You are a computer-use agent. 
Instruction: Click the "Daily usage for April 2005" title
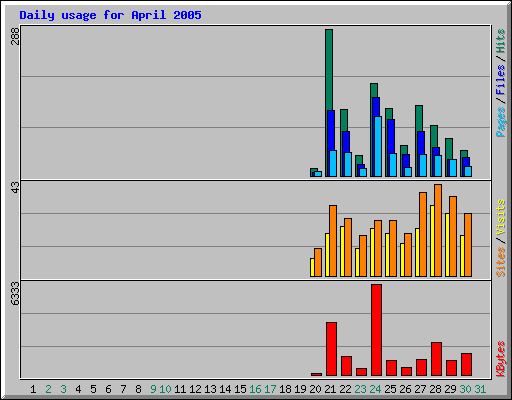pos(110,15)
